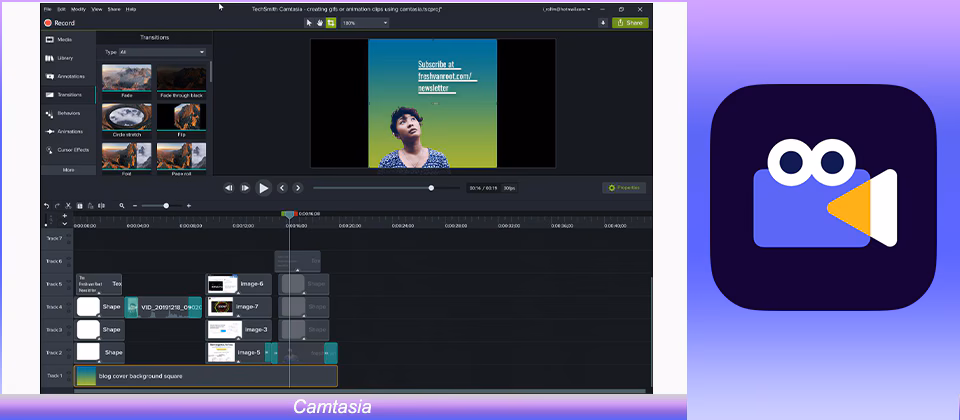Screen dimensions: 960x420
Task: Click the timeline horizontal scrollbar
Action: (x=359, y=391)
